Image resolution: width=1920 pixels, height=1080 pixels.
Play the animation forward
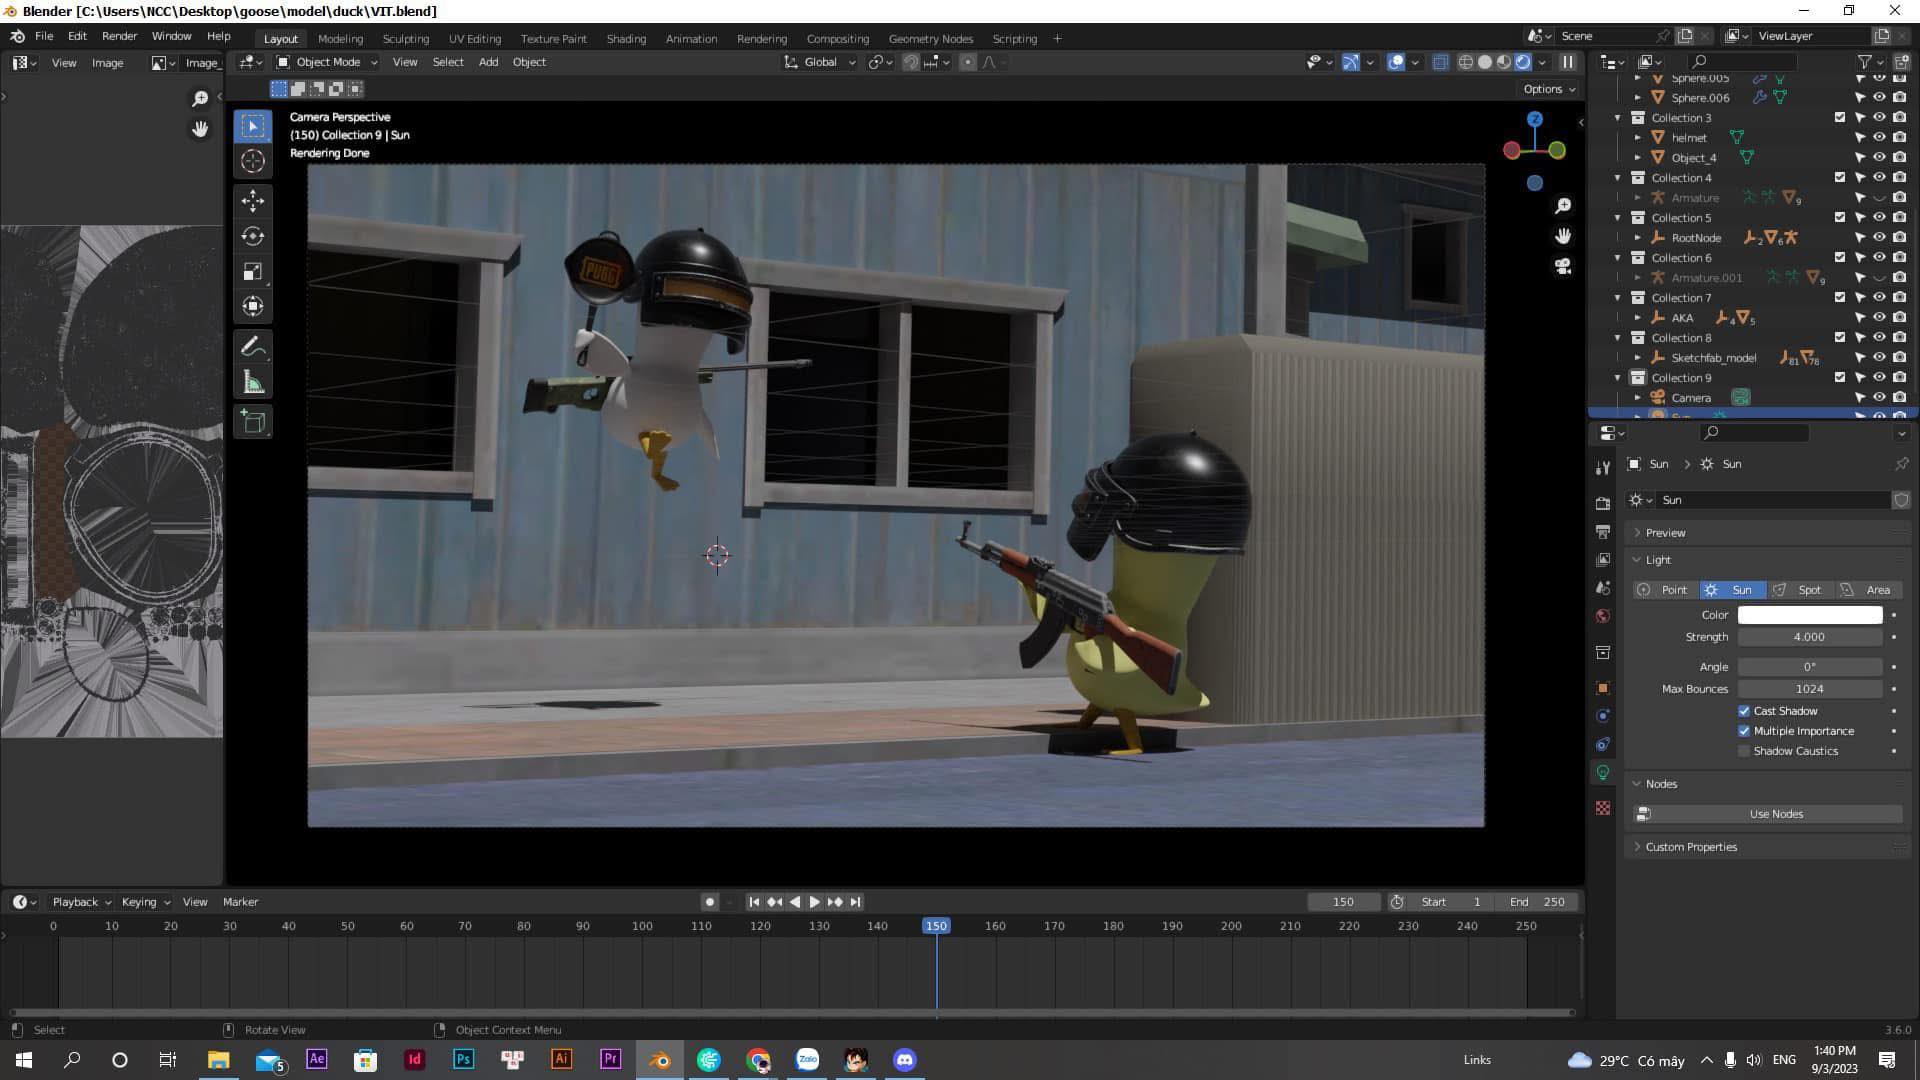814,902
